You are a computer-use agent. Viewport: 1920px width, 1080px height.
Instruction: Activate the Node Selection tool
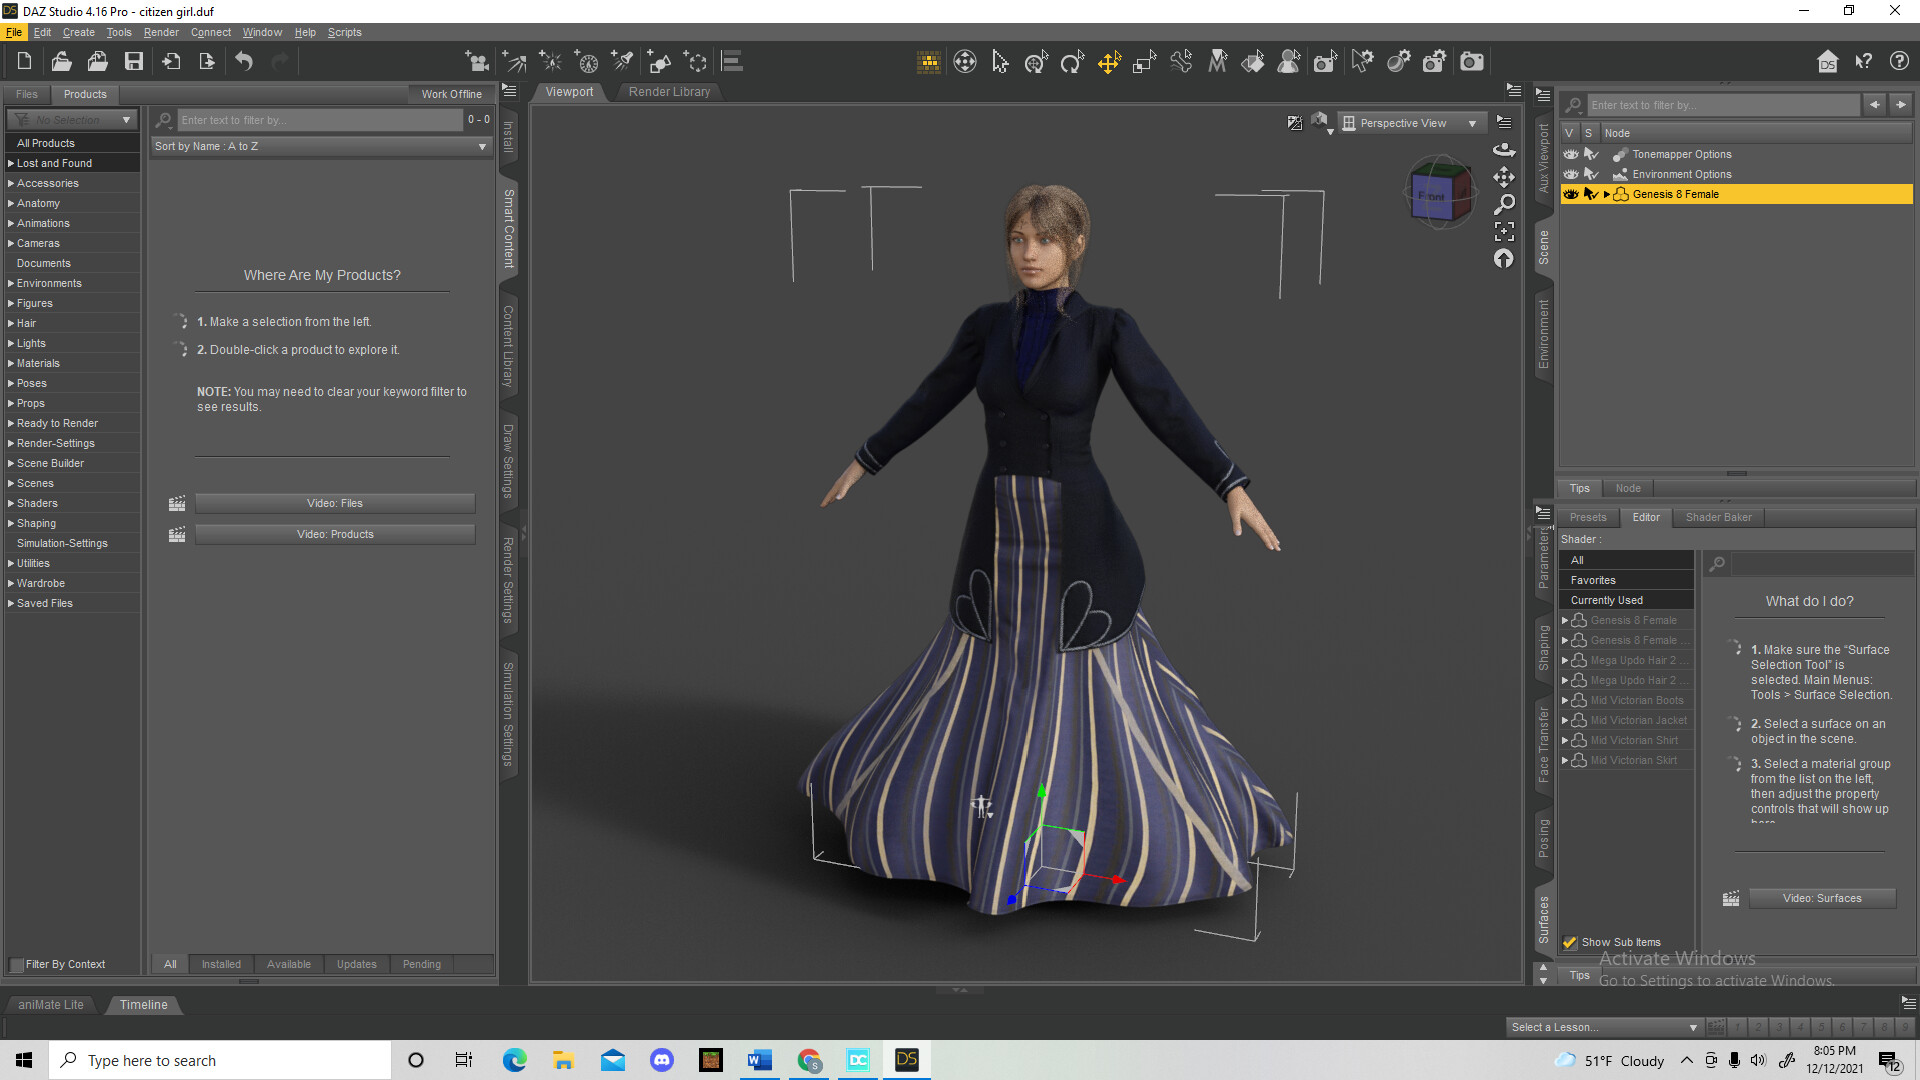point(1001,61)
